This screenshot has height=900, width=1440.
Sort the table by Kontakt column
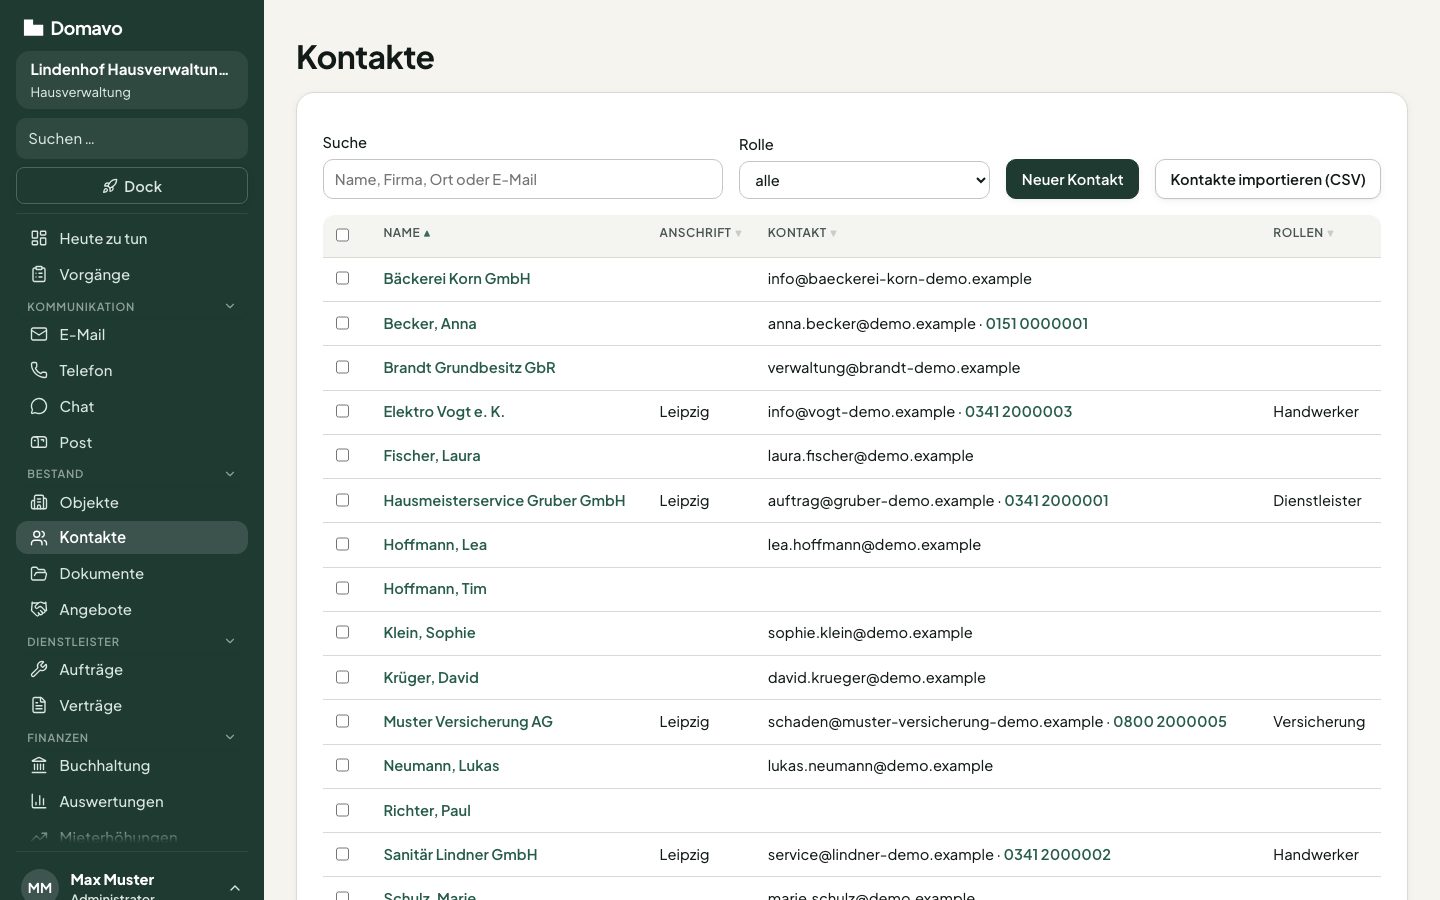point(802,233)
